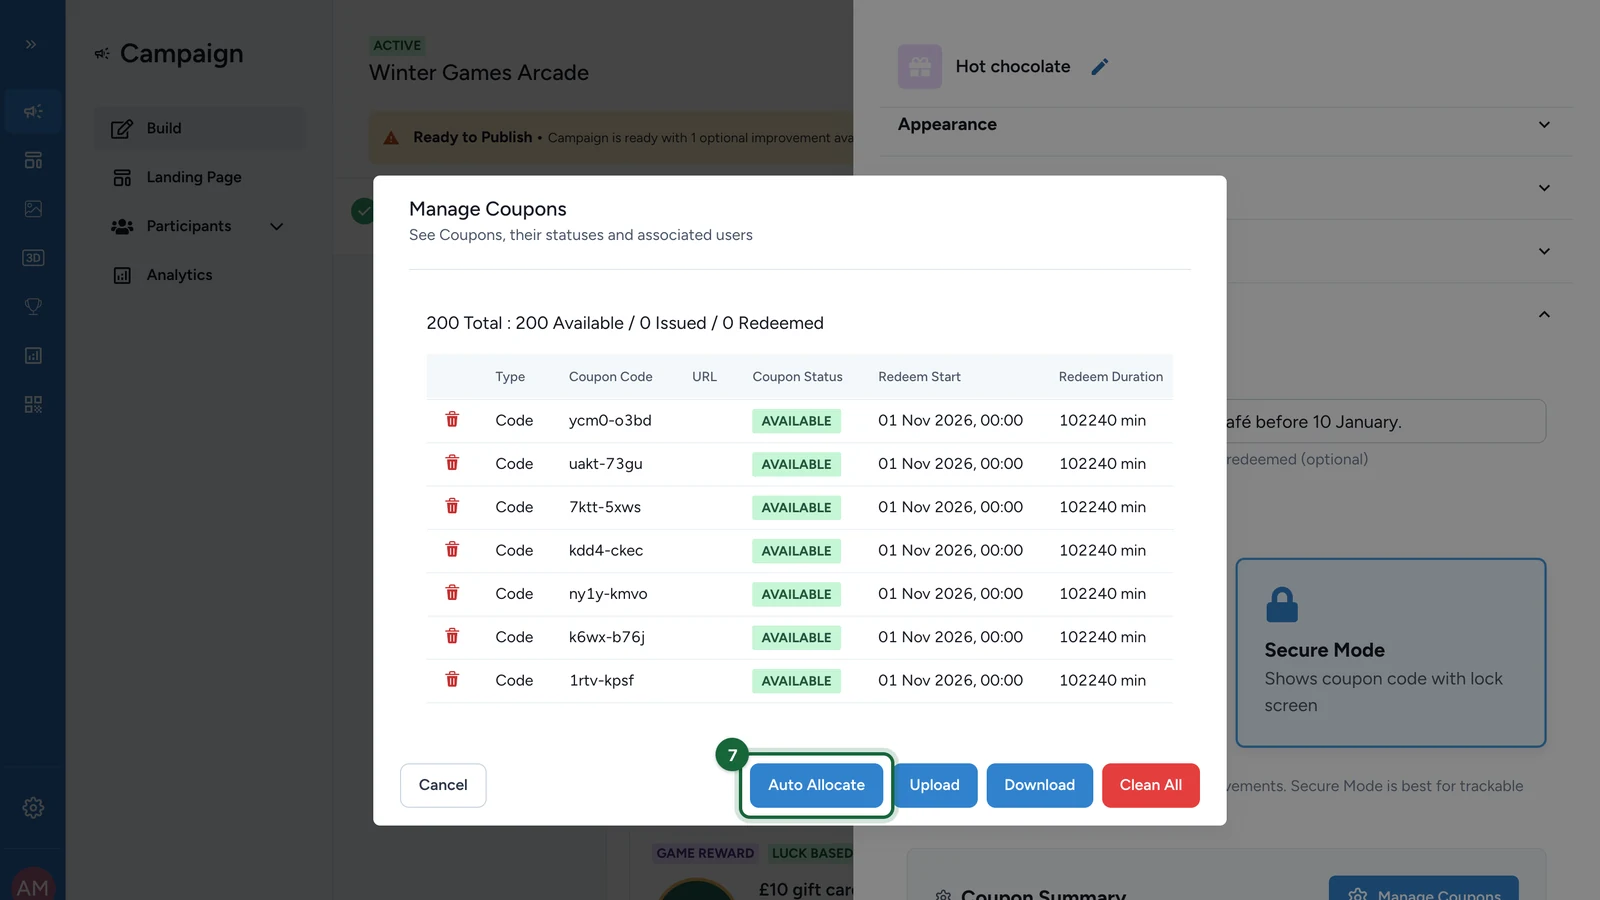Click the Winter Games Arcade campaign title
This screenshot has height=900, width=1600.
(x=479, y=73)
